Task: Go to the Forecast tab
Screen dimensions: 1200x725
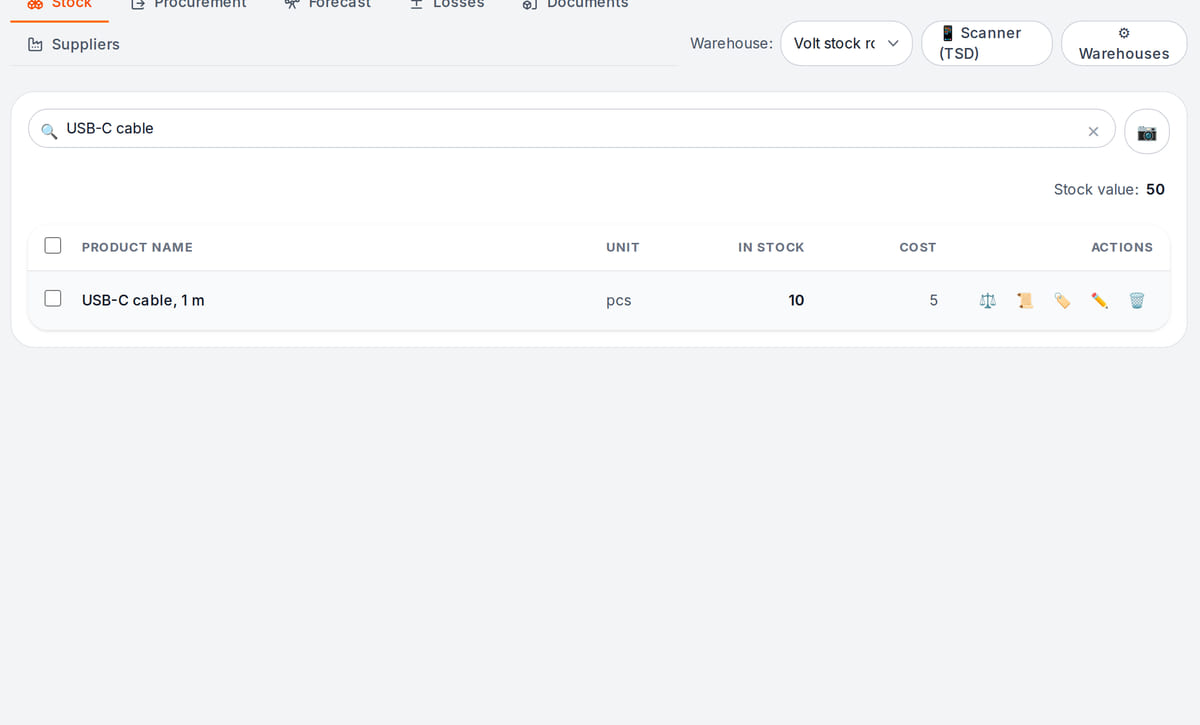Action: pyautogui.click(x=327, y=4)
